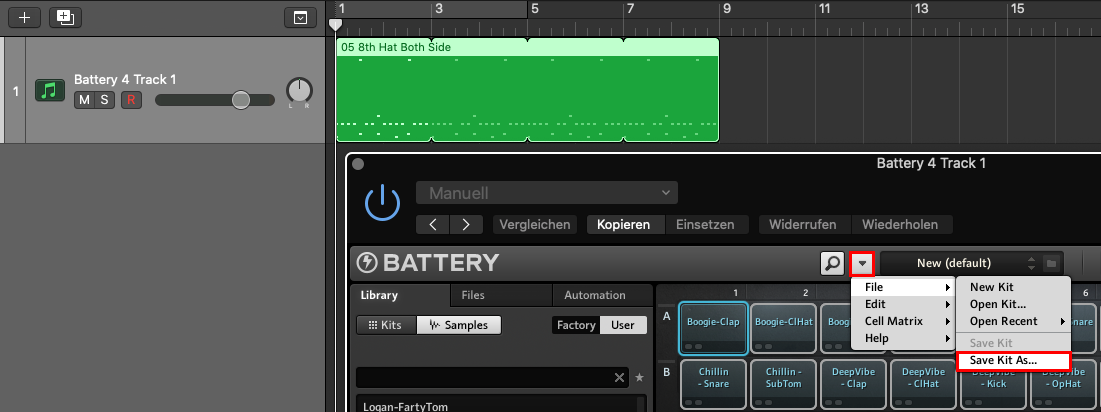Click the kit name up/down stepper arrows
Viewport: 1101px width, 412px height.
coord(1031,264)
